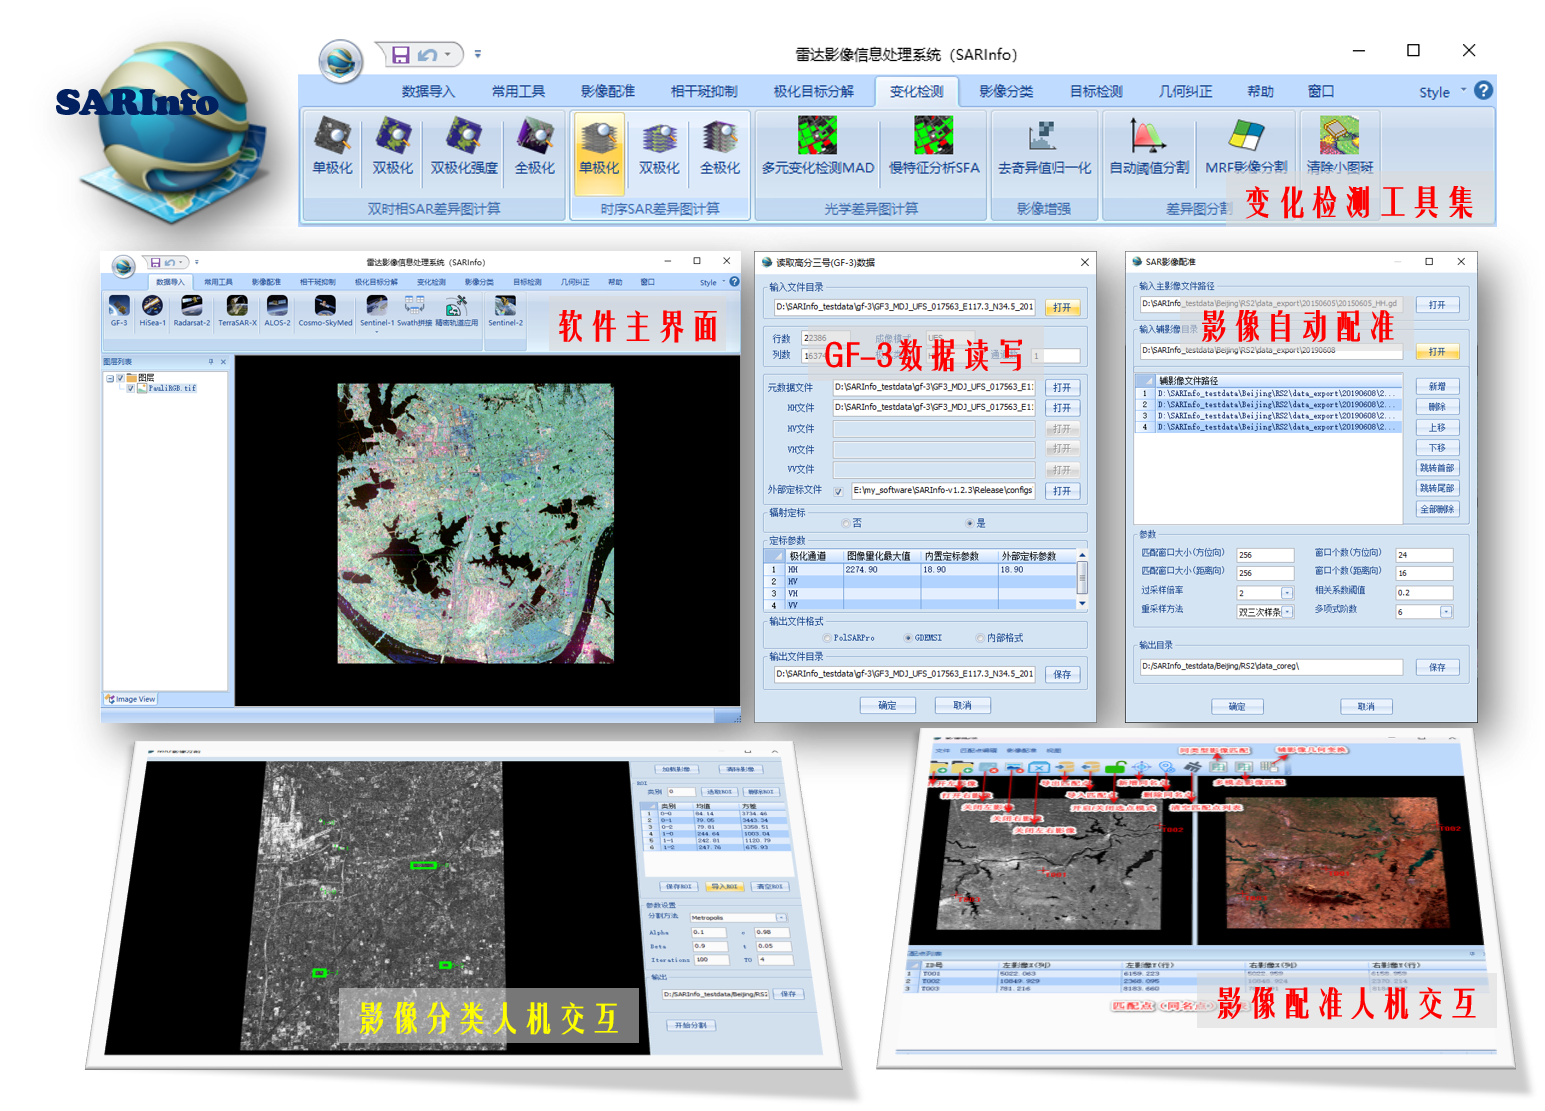Switch to 数据导入 tab on the top ribbon
Viewport: 1545px width, 1111px height.
[428, 92]
